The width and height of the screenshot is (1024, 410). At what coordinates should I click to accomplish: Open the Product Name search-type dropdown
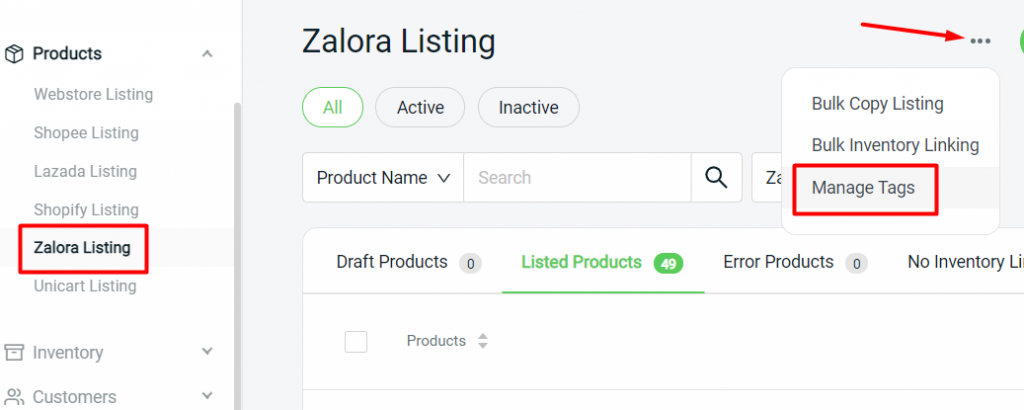click(x=383, y=178)
